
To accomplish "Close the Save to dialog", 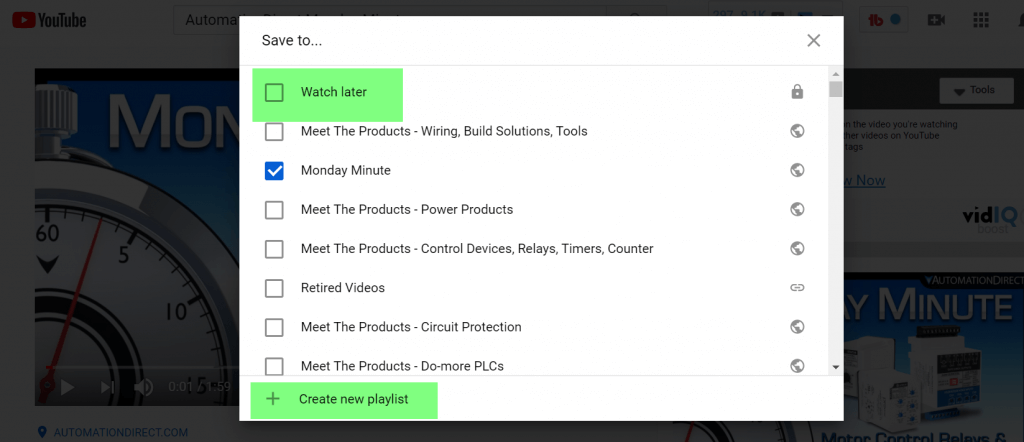I will (x=814, y=41).
